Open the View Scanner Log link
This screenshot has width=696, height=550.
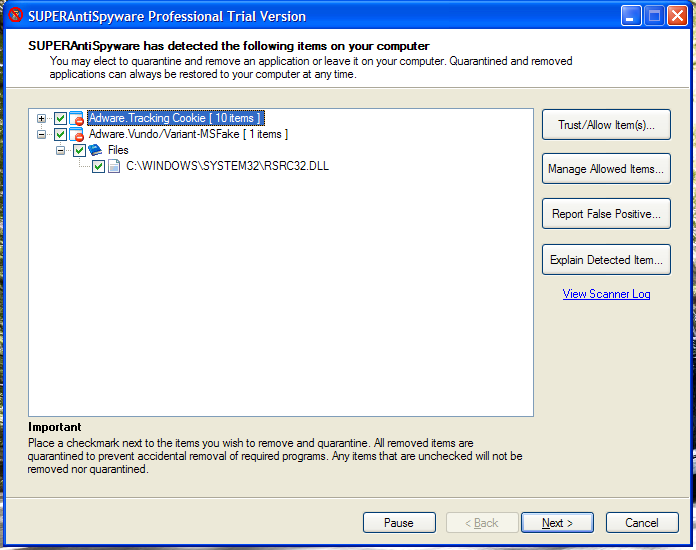click(x=606, y=294)
